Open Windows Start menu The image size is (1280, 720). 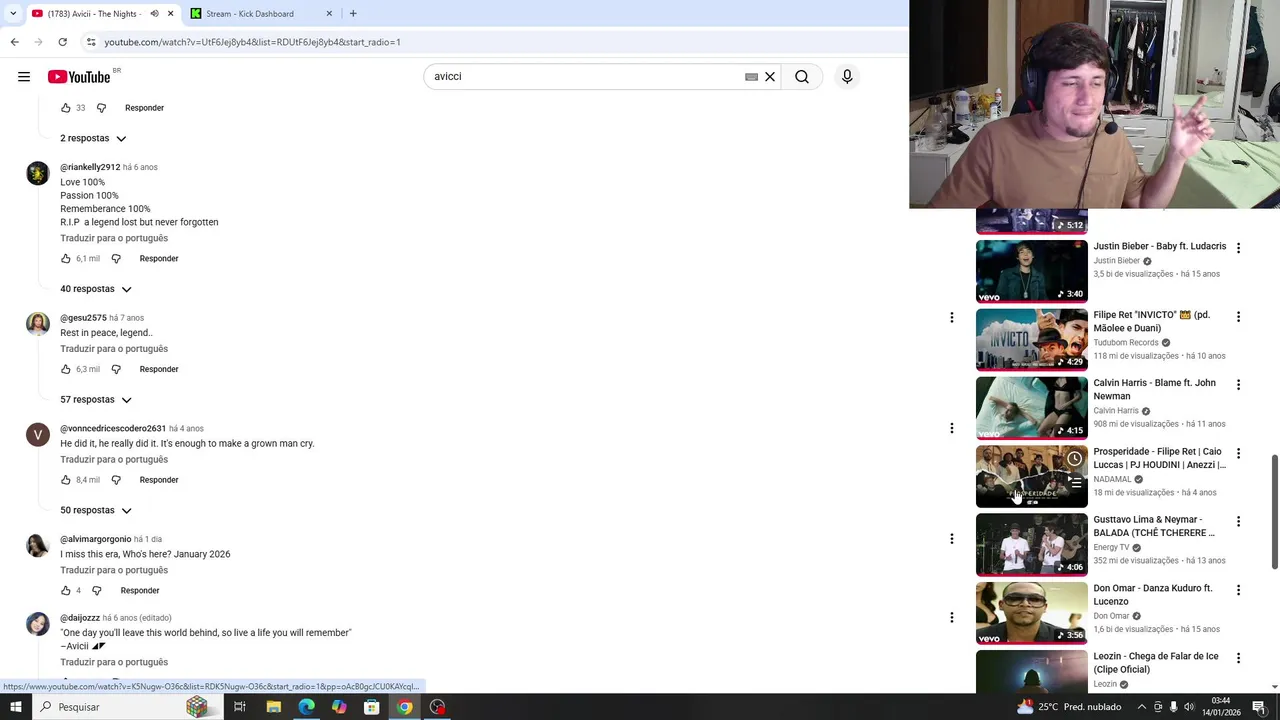point(15,707)
